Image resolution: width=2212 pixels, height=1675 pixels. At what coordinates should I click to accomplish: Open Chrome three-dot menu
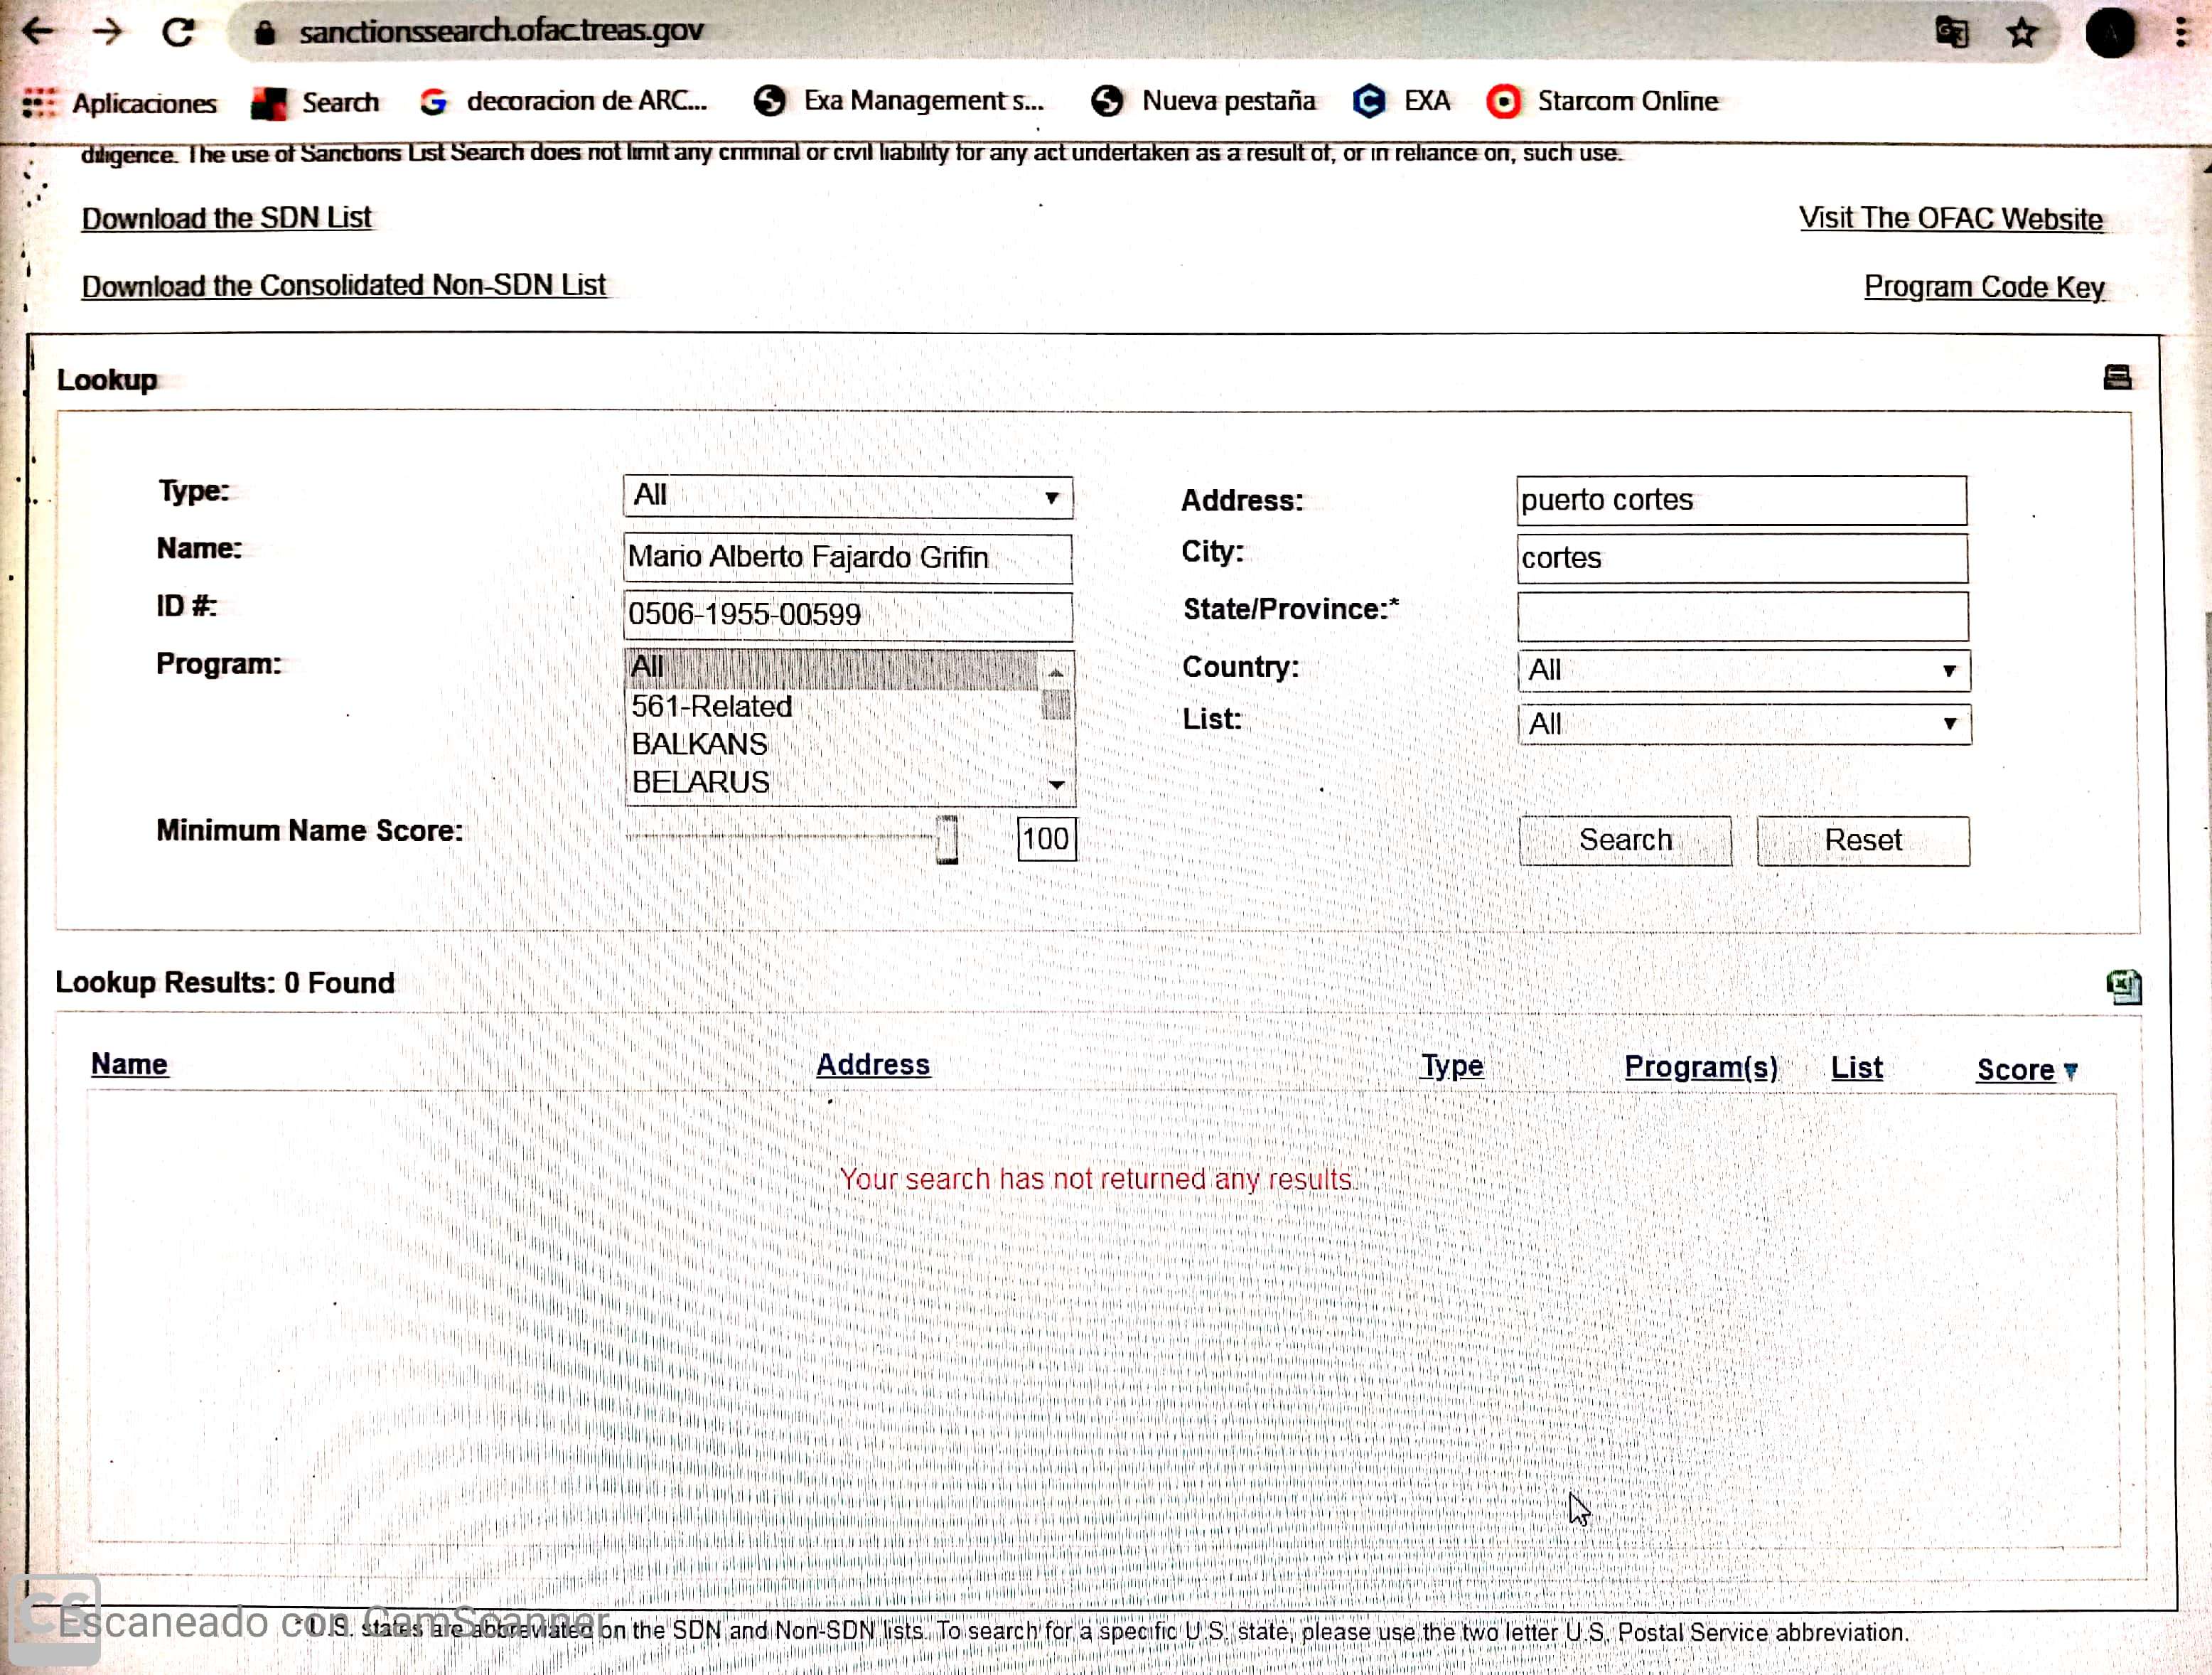click(x=2180, y=33)
